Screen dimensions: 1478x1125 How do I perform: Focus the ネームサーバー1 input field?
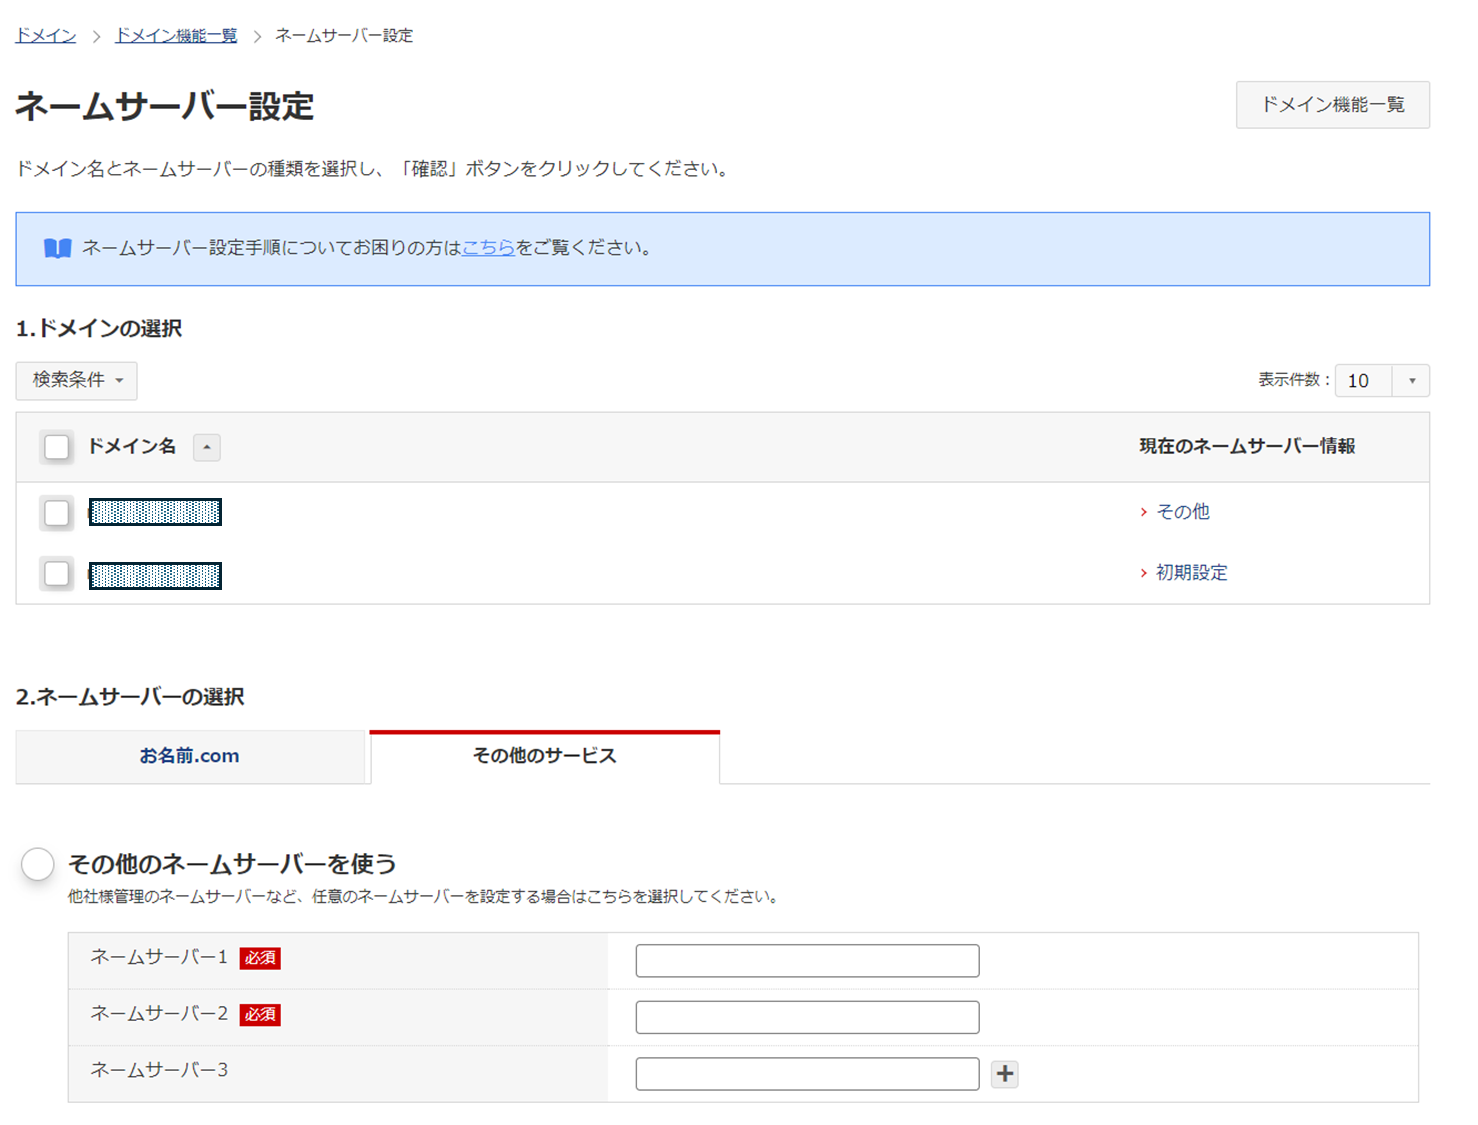click(x=807, y=961)
